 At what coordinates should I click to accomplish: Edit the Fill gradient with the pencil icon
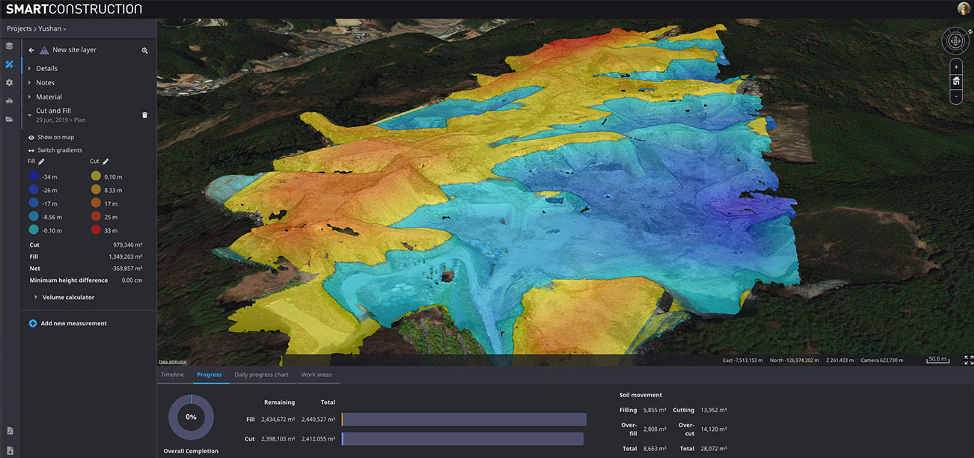click(41, 161)
